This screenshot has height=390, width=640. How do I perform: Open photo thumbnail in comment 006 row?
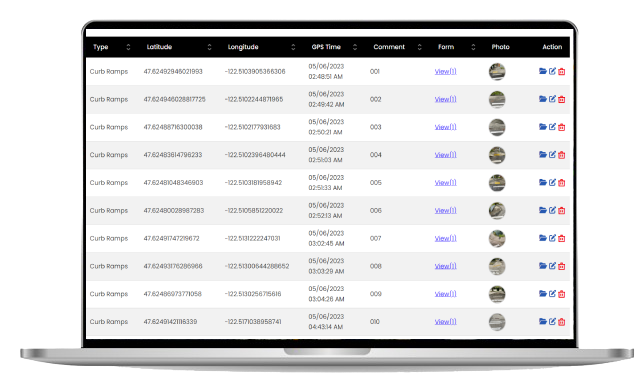[497, 211]
